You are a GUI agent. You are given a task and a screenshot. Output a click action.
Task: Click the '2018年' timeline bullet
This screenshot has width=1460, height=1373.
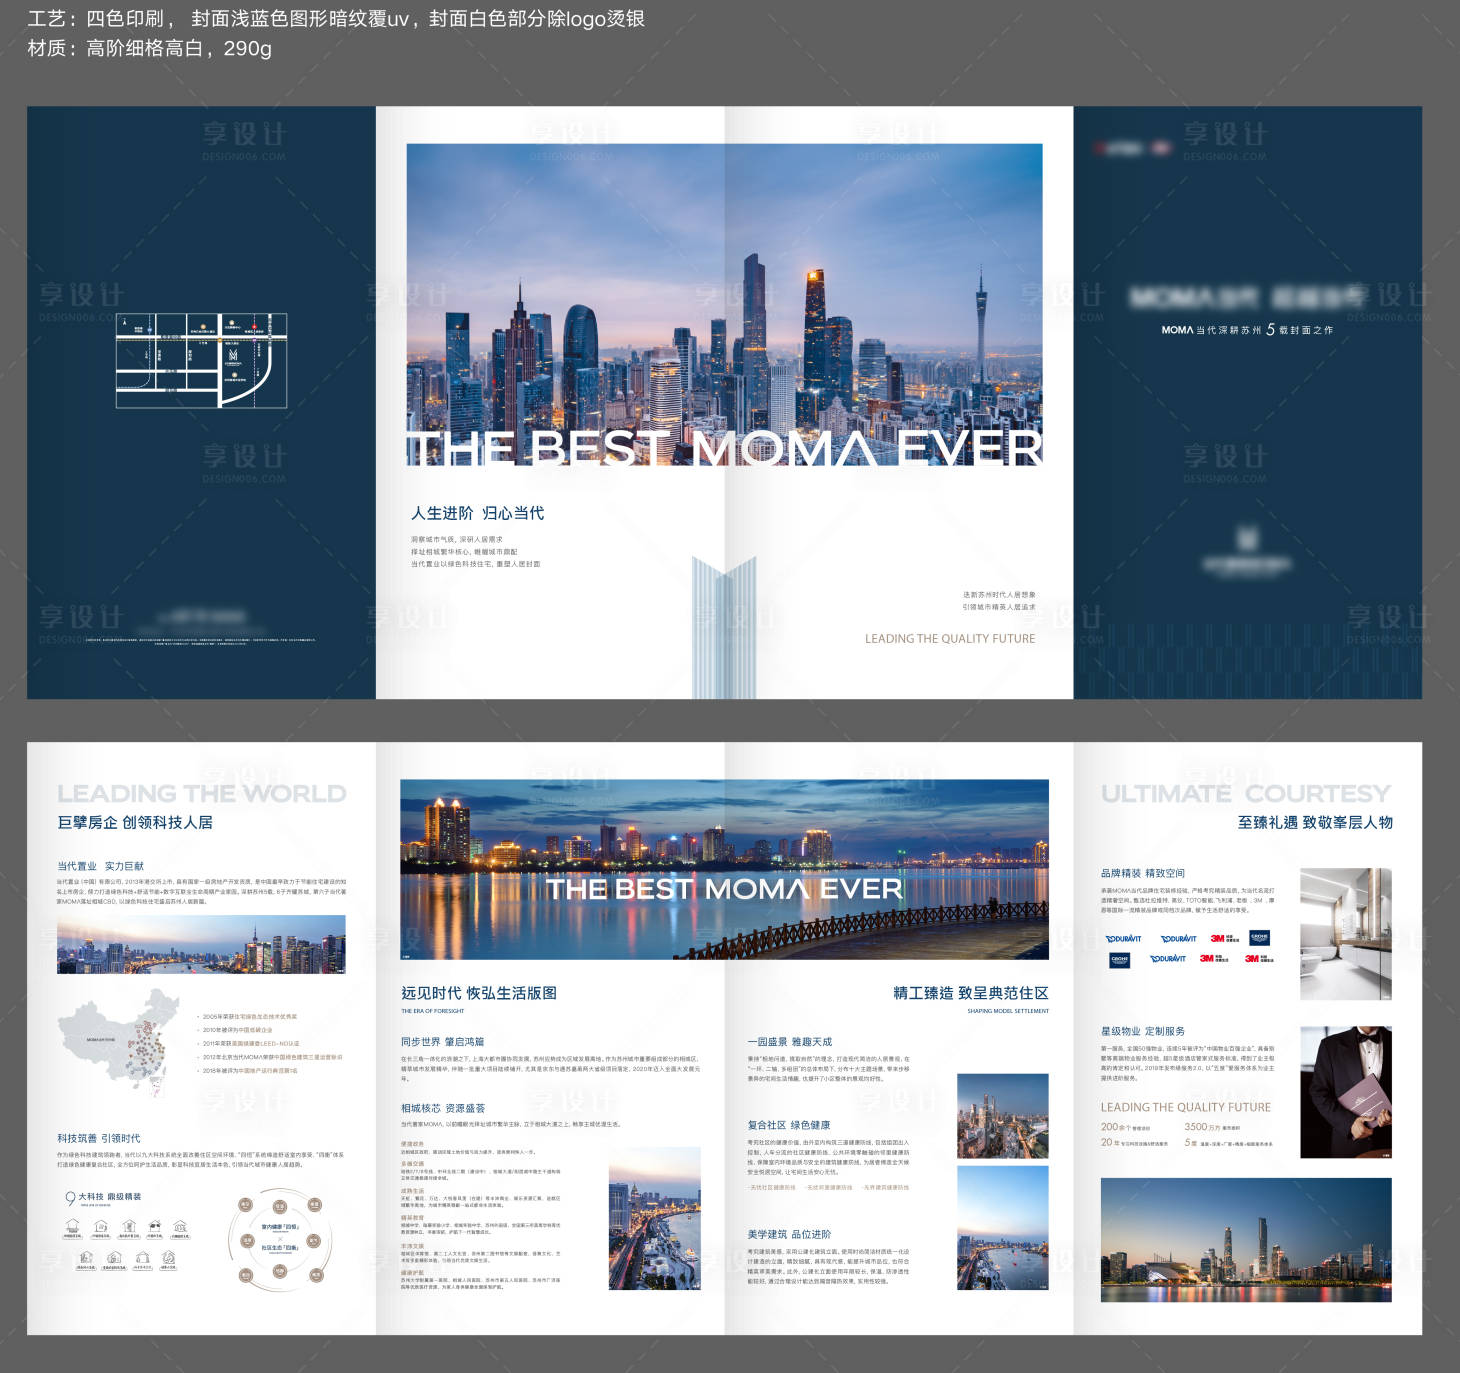[249, 1070]
